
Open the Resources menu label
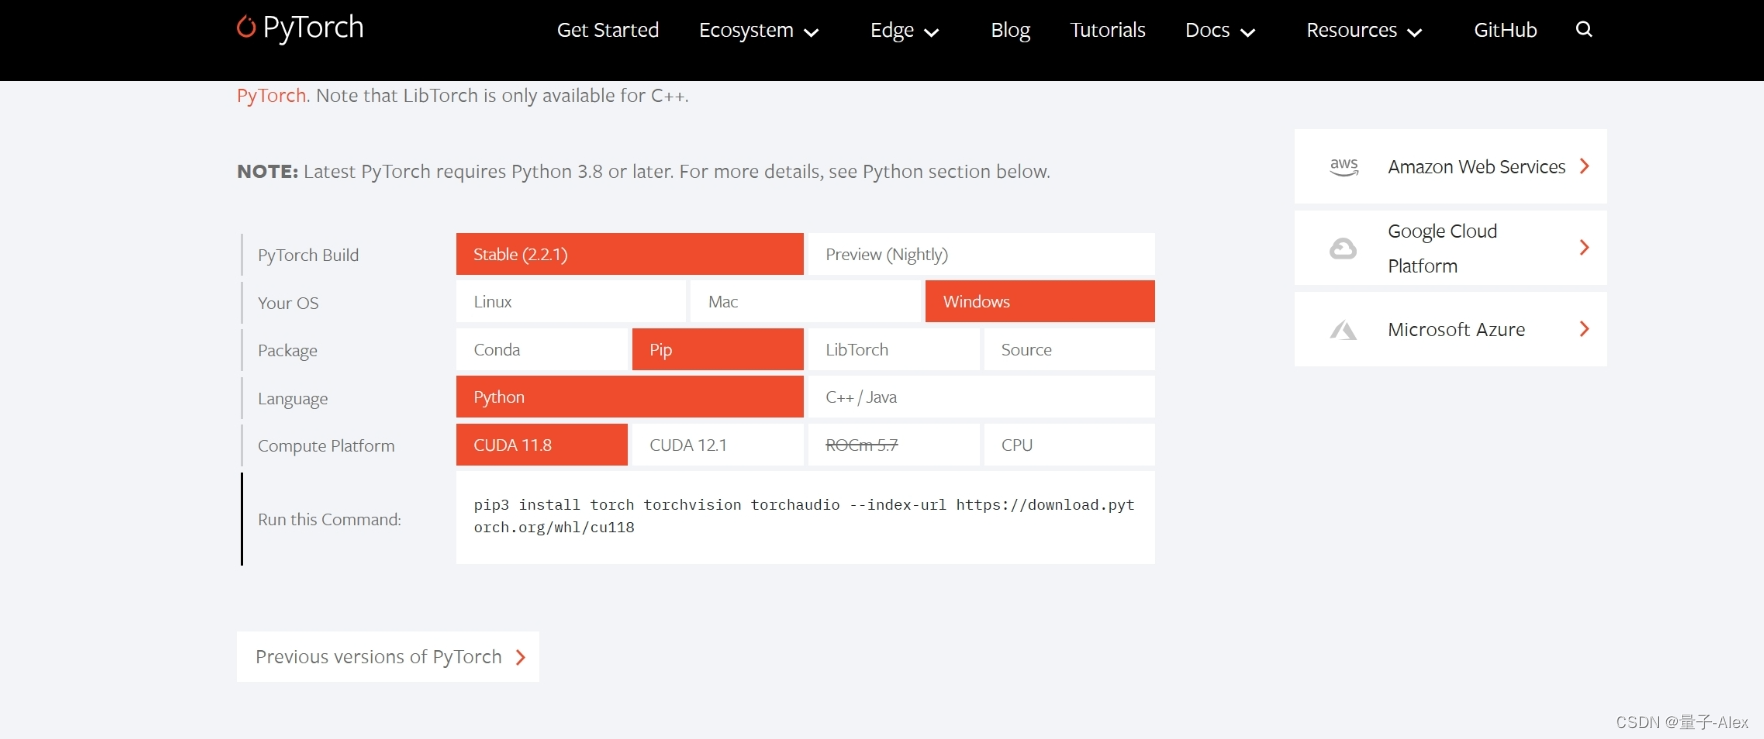[x=1351, y=30]
